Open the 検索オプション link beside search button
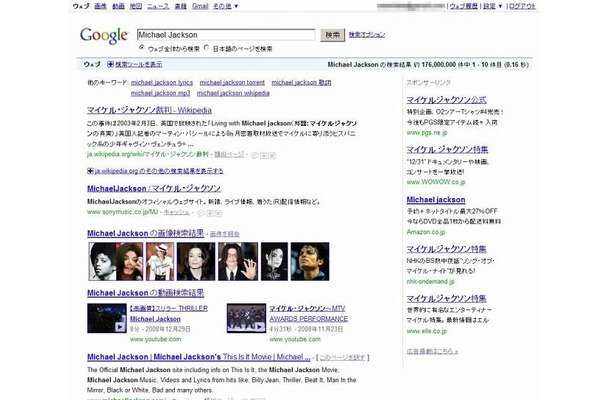Screen dimensions: 610x400 point(367,35)
